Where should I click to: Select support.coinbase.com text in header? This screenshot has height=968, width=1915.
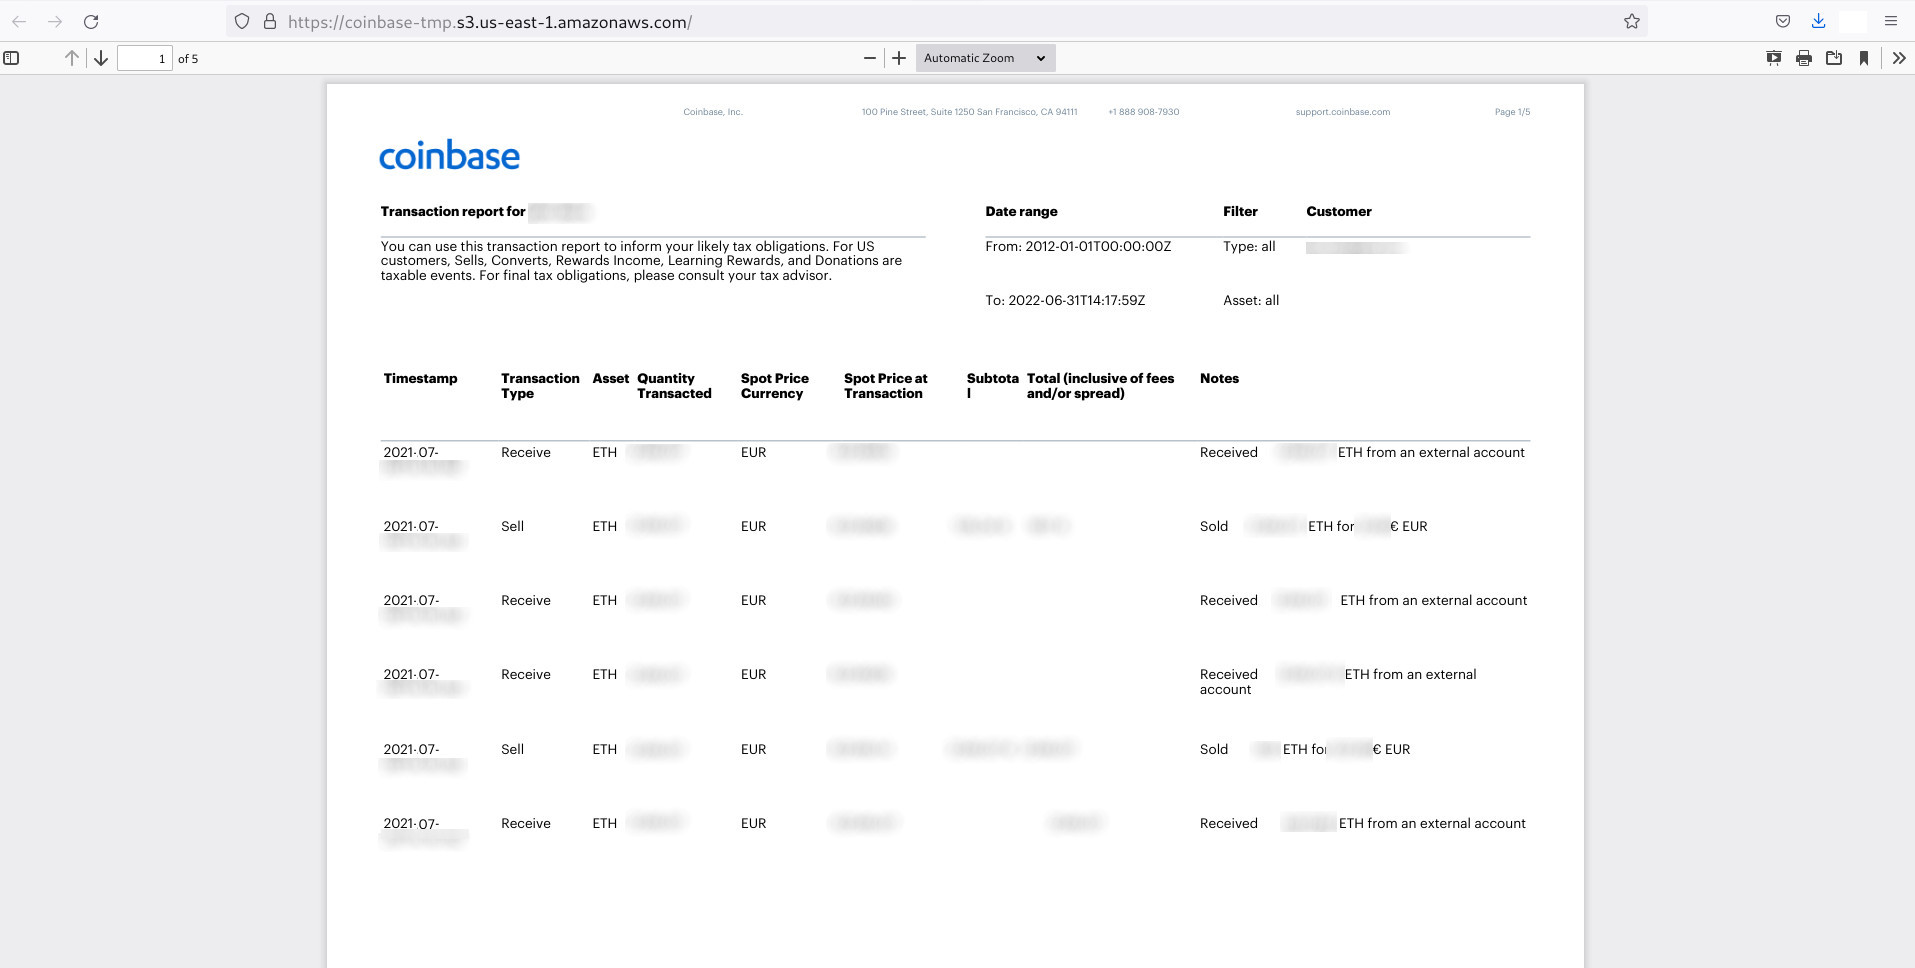(x=1342, y=112)
